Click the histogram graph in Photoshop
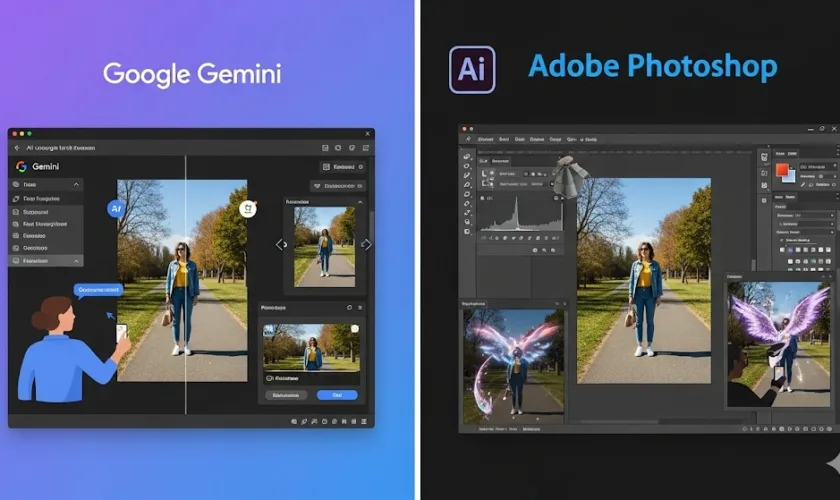 [521, 214]
